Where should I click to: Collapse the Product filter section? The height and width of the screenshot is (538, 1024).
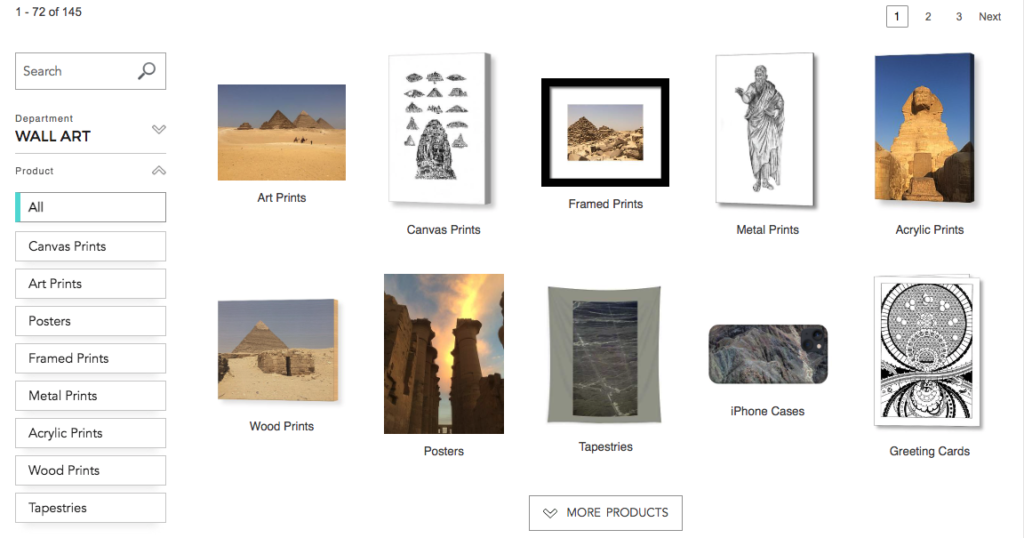click(x=159, y=170)
